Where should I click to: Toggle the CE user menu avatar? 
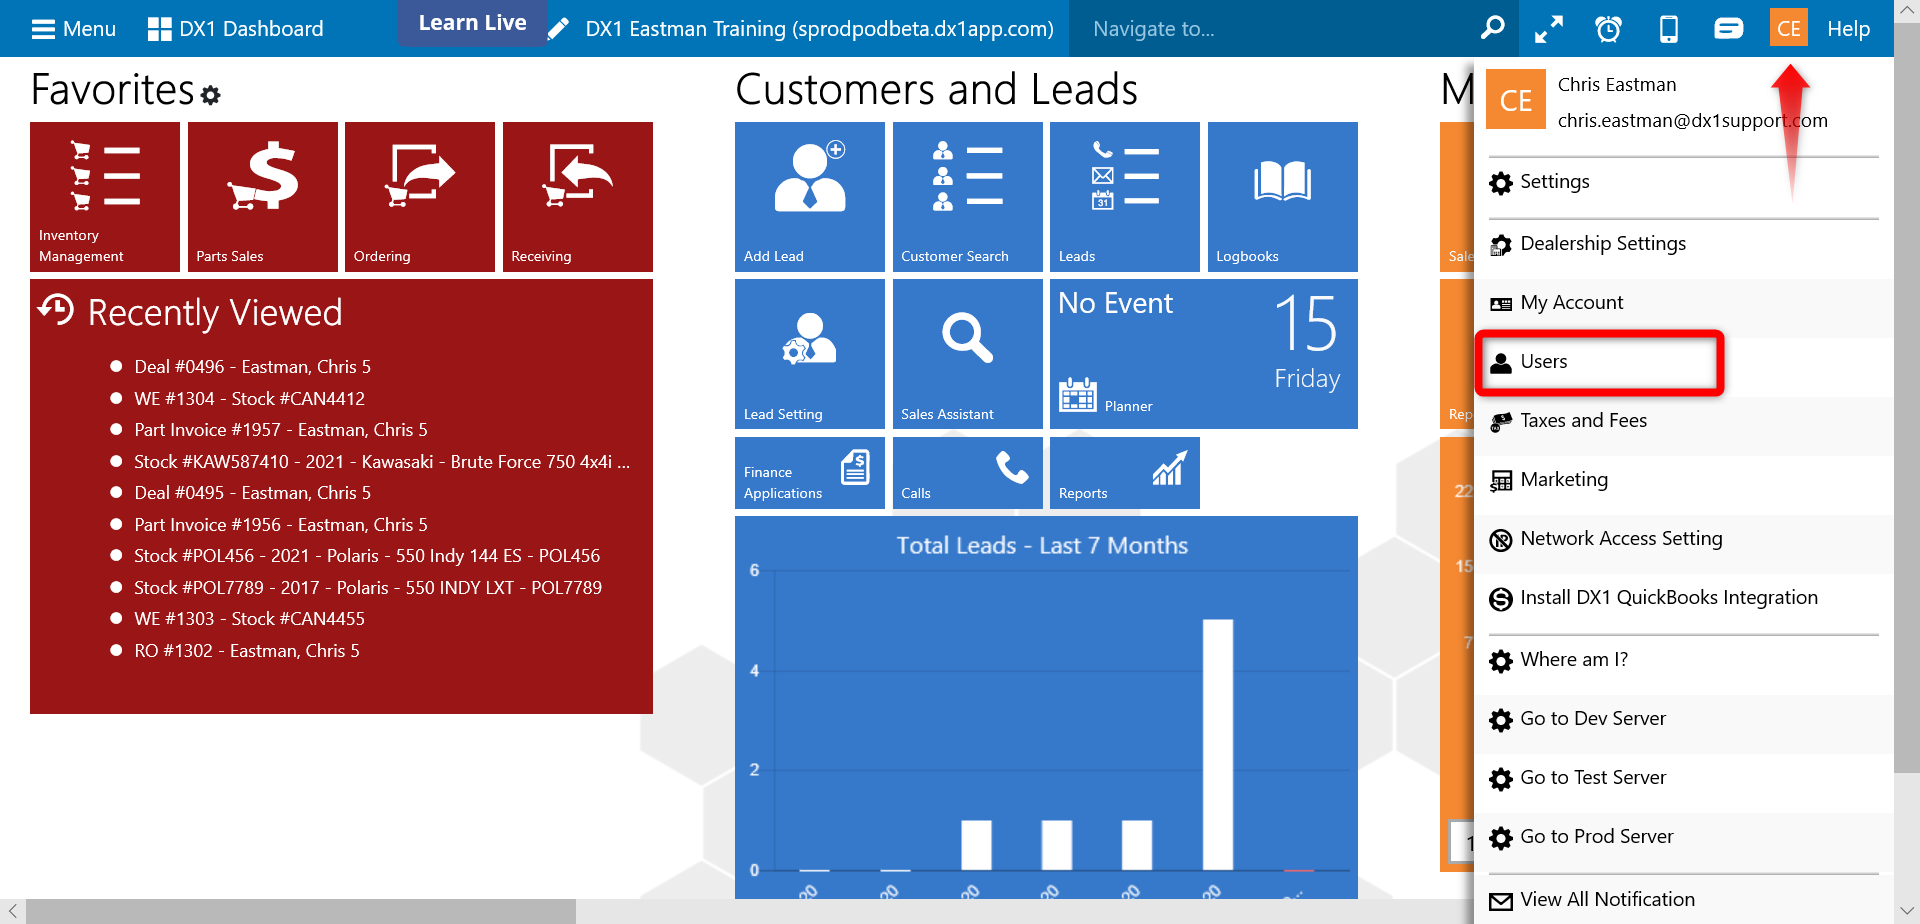tap(1788, 28)
